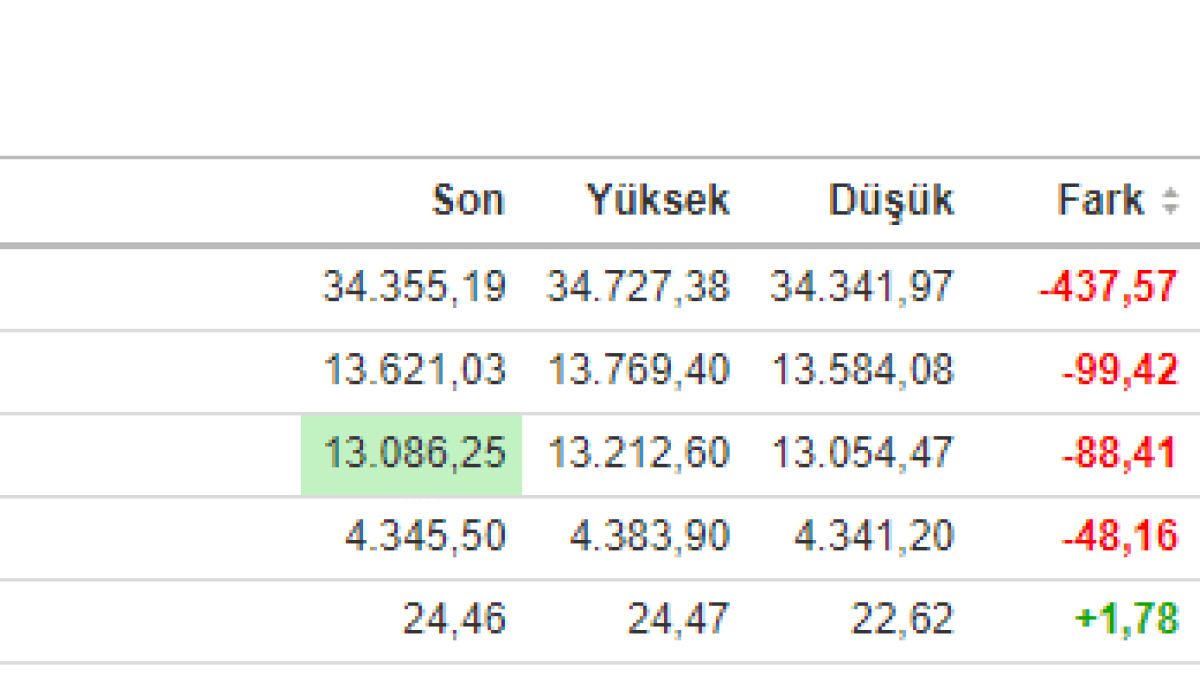Click the Yüksek value 4.383,90
1200x675 pixels.
coord(649,537)
